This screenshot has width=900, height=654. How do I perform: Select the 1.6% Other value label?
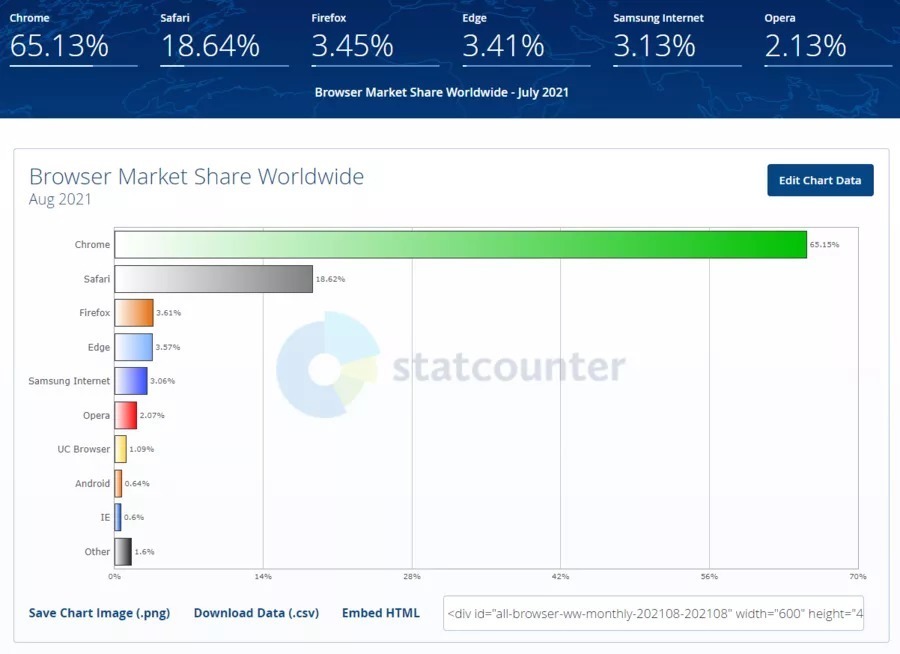[x=144, y=552]
